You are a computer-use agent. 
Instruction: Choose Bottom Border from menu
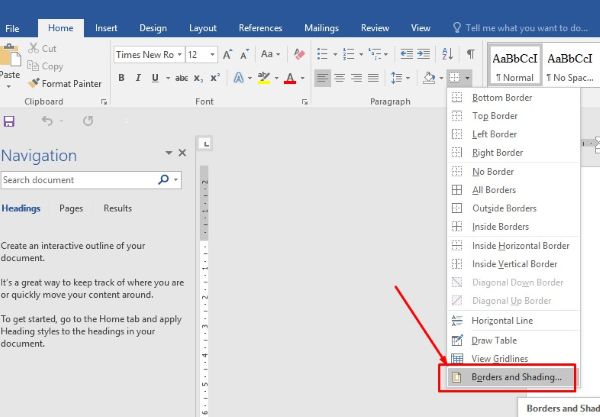(x=514, y=98)
